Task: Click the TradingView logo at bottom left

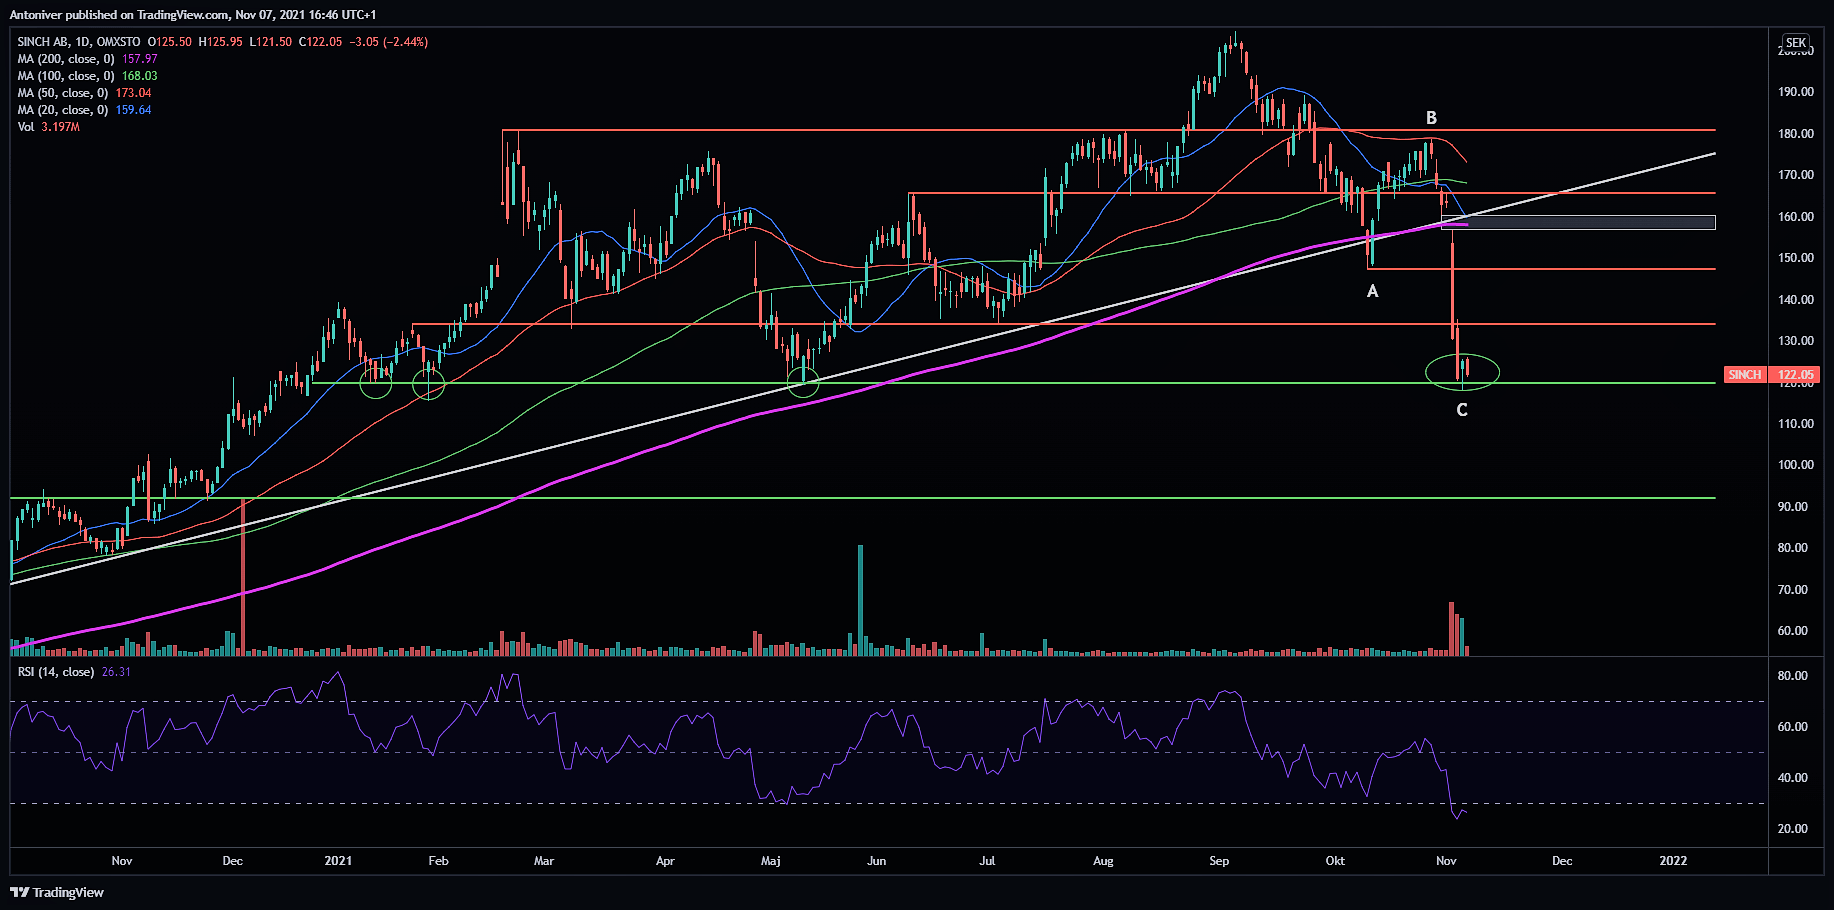Action: [57, 892]
